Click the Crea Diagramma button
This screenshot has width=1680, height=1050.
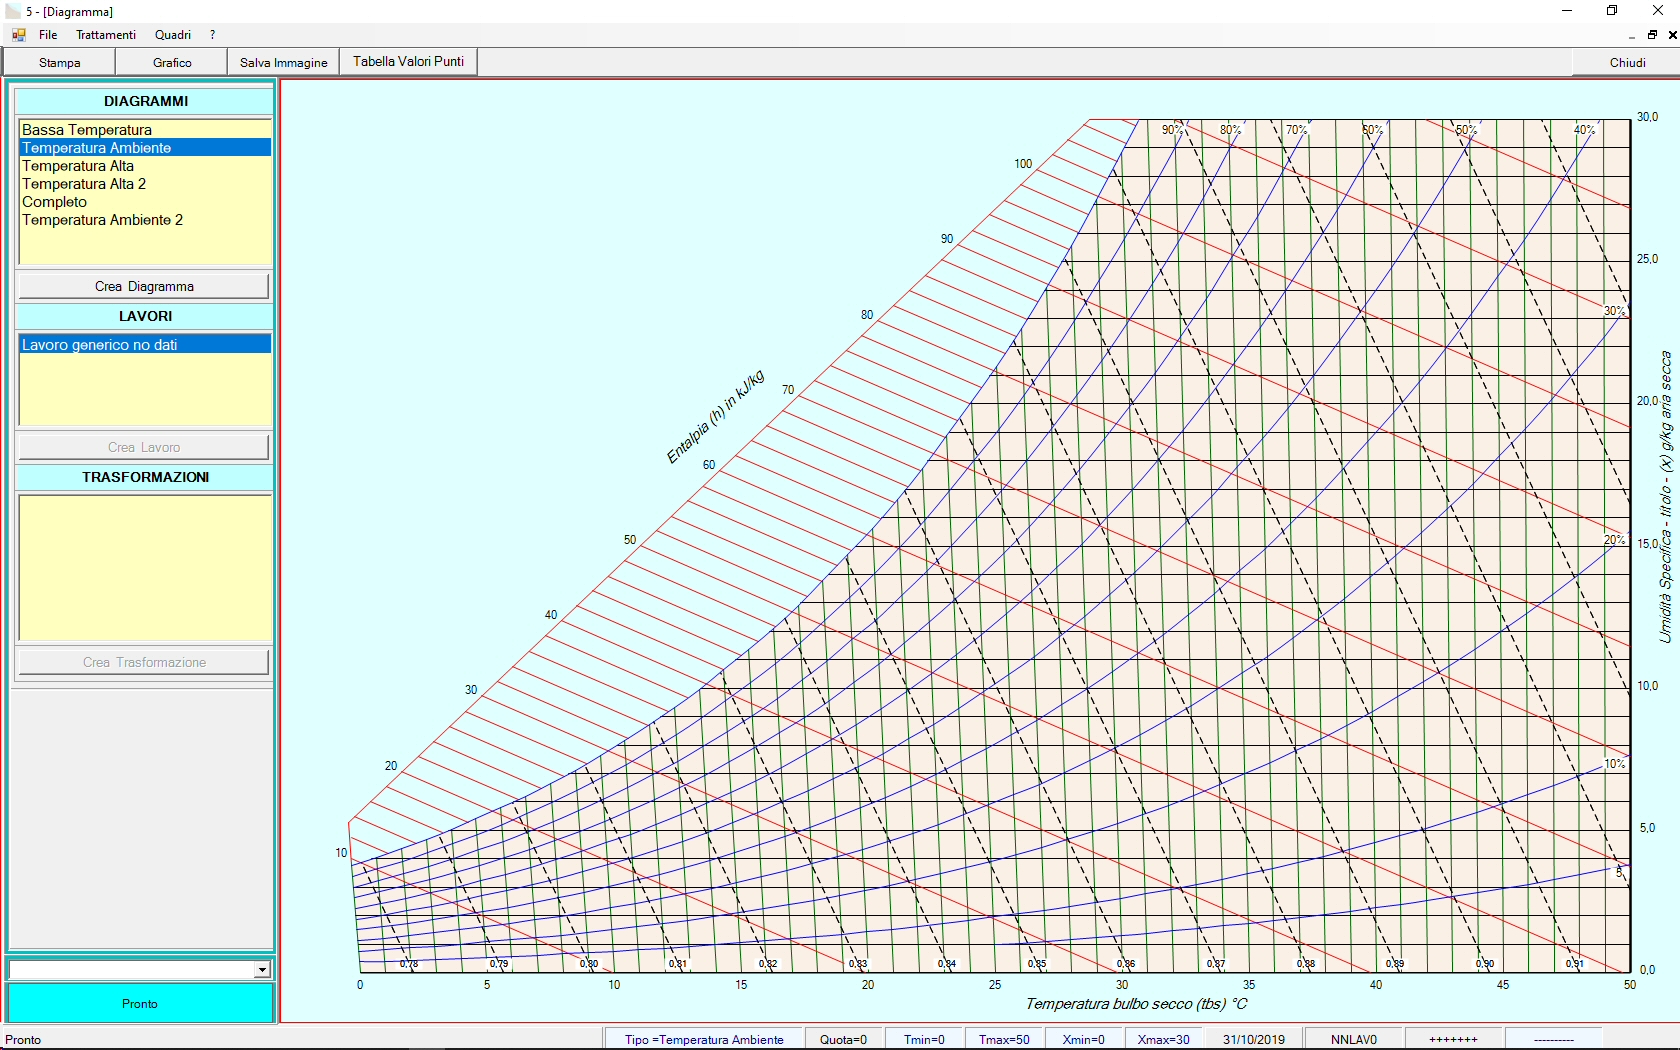click(x=144, y=286)
